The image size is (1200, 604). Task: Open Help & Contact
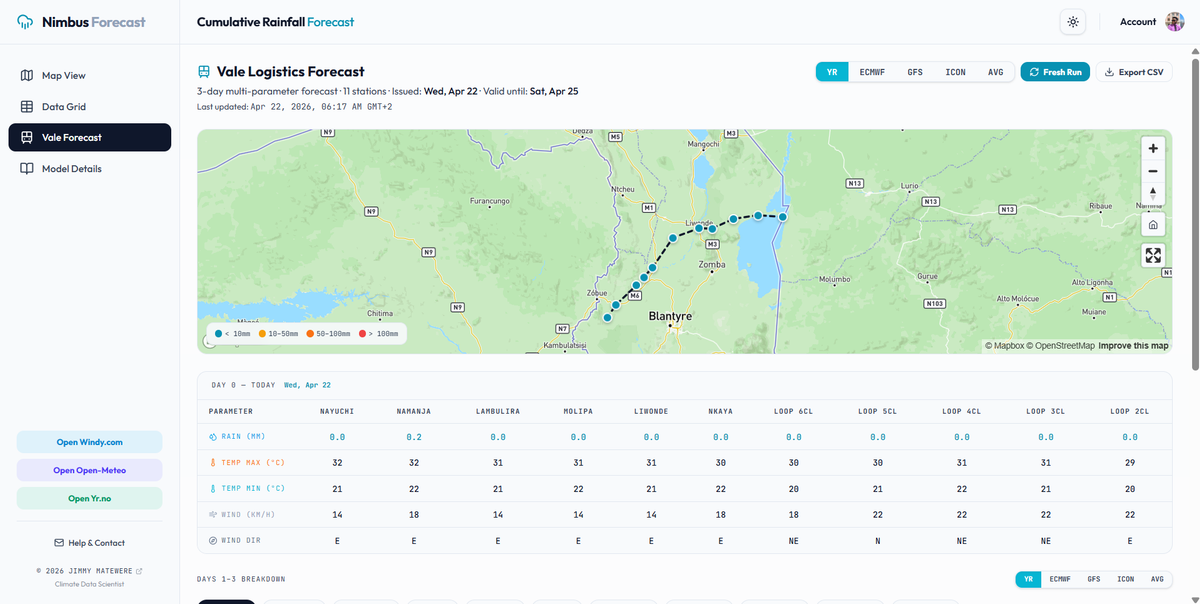click(x=89, y=543)
